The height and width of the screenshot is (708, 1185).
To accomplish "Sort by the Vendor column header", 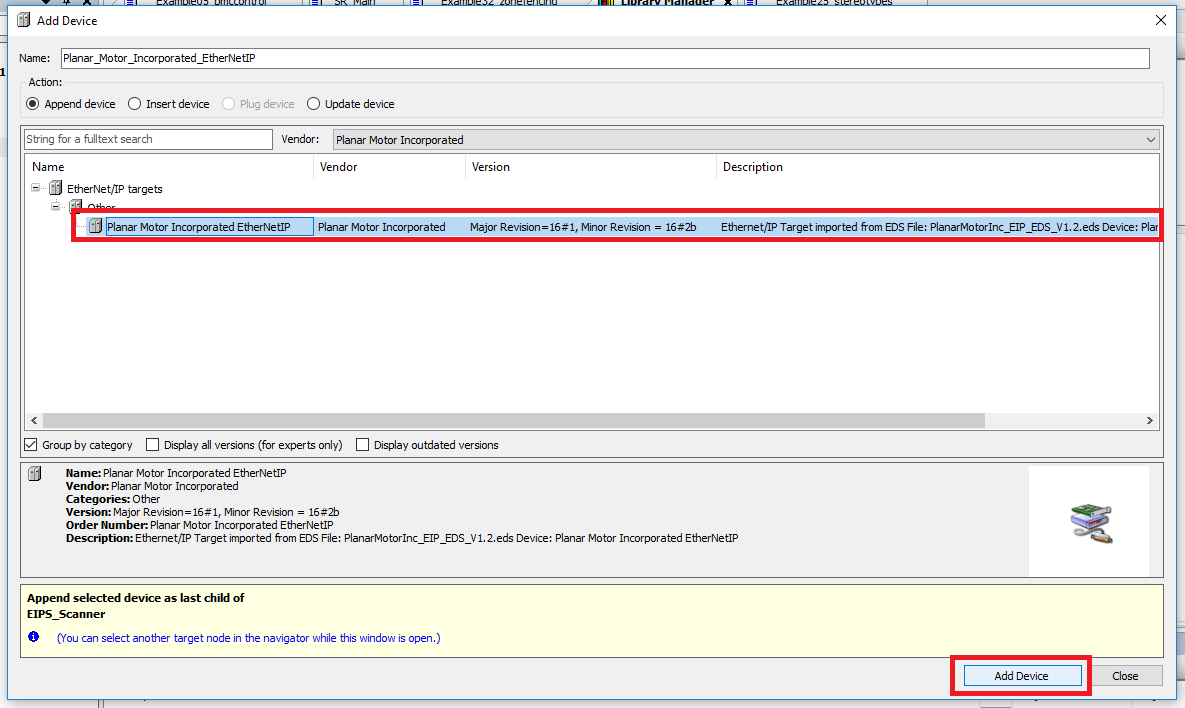I will (x=390, y=167).
